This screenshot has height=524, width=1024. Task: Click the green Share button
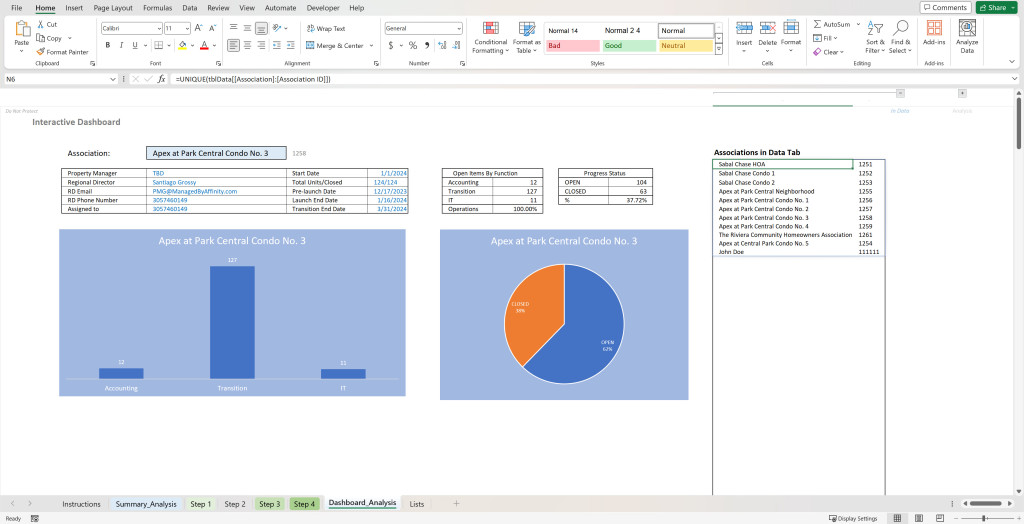click(997, 7)
